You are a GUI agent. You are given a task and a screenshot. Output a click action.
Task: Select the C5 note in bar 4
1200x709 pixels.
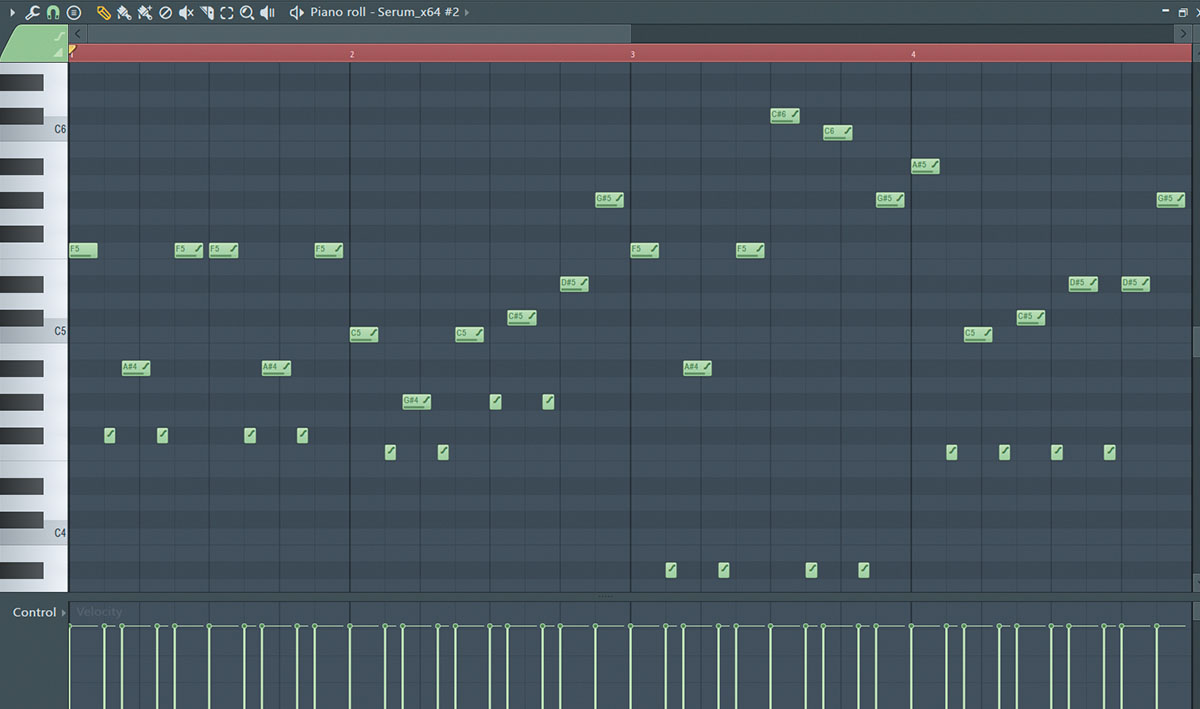978,334
